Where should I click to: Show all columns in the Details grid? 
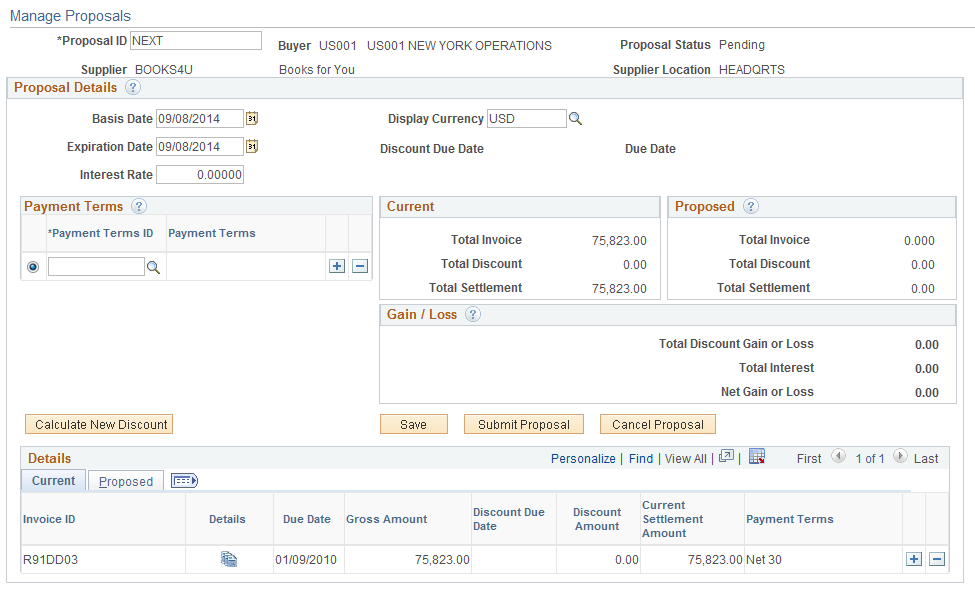pos(184,480)
